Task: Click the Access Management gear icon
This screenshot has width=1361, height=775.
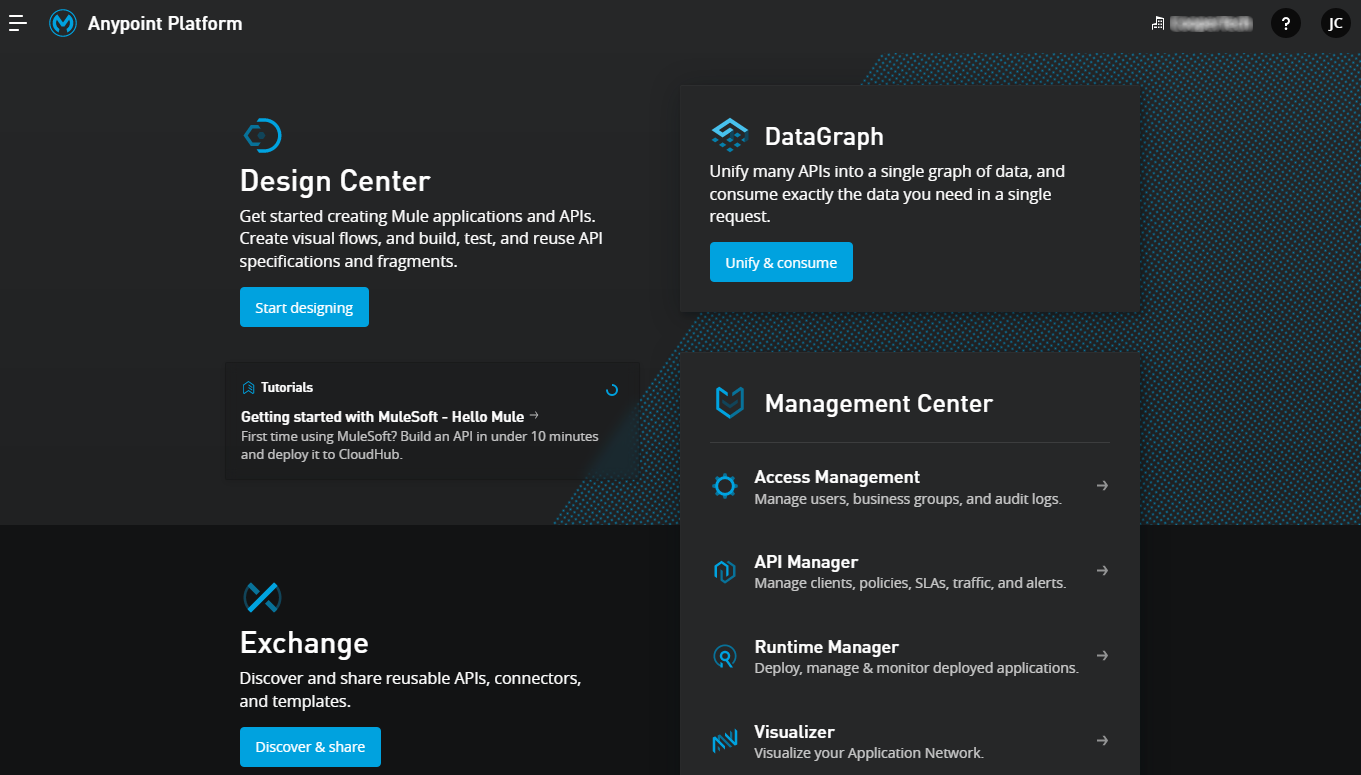Action: [x=724, y=486]
